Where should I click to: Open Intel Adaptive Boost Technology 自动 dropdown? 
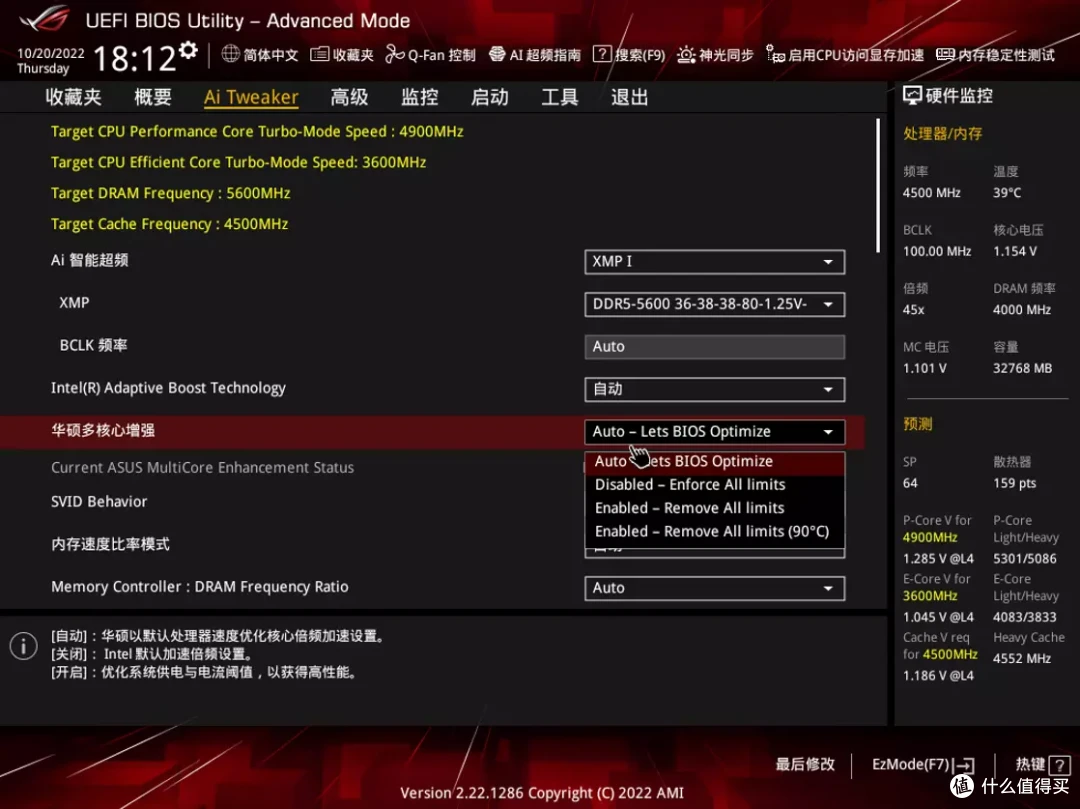[x=714, y=389]
